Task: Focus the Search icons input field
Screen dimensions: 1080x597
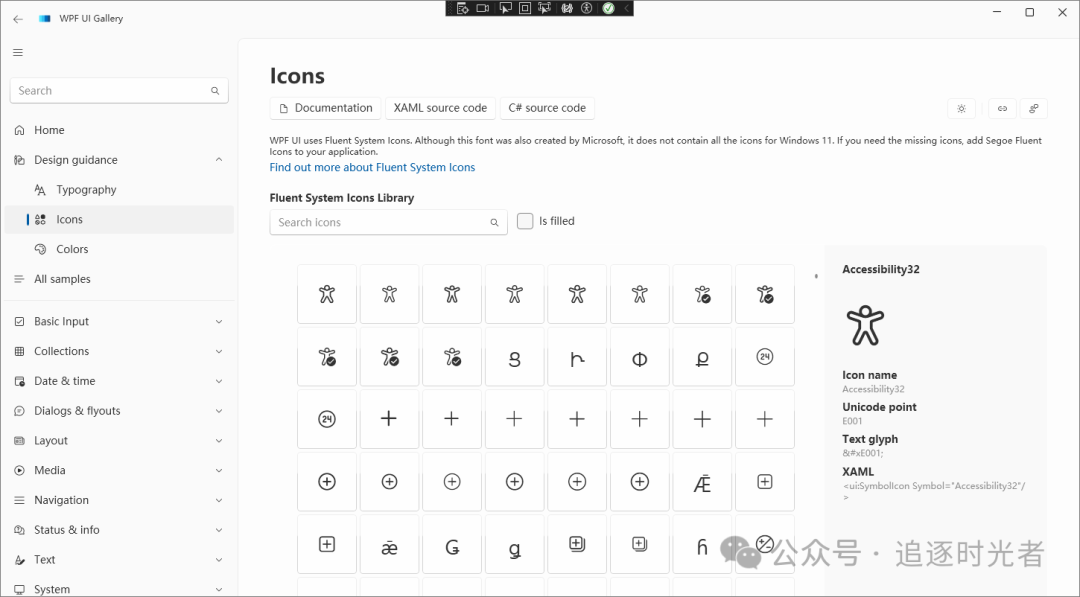Action: [388, 222]
